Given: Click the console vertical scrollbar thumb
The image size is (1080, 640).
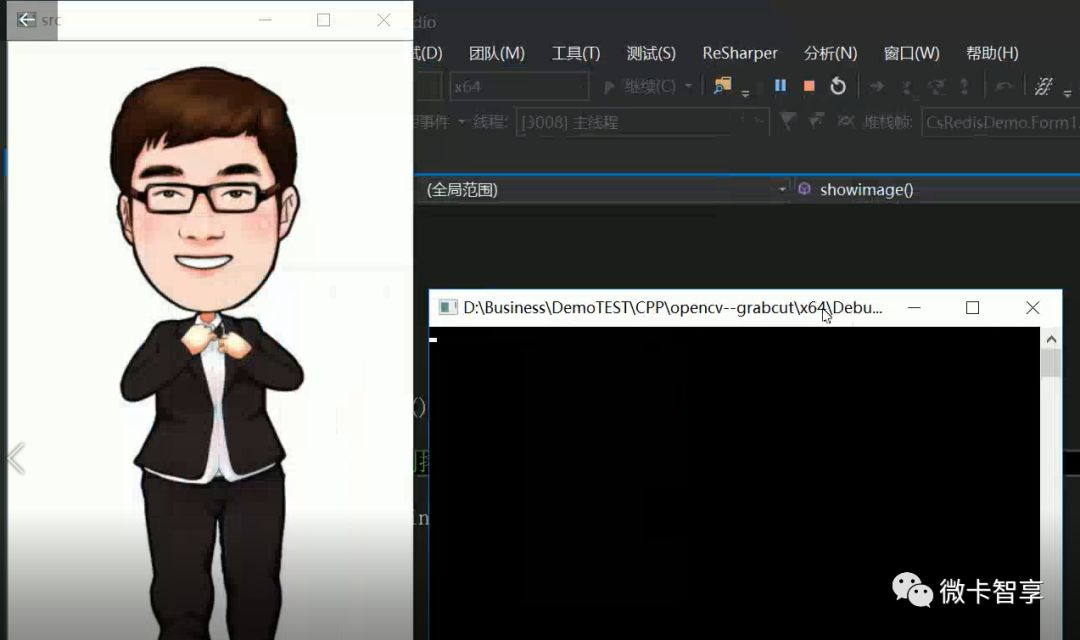Looking at the screenshot, I should [1051, 363].
